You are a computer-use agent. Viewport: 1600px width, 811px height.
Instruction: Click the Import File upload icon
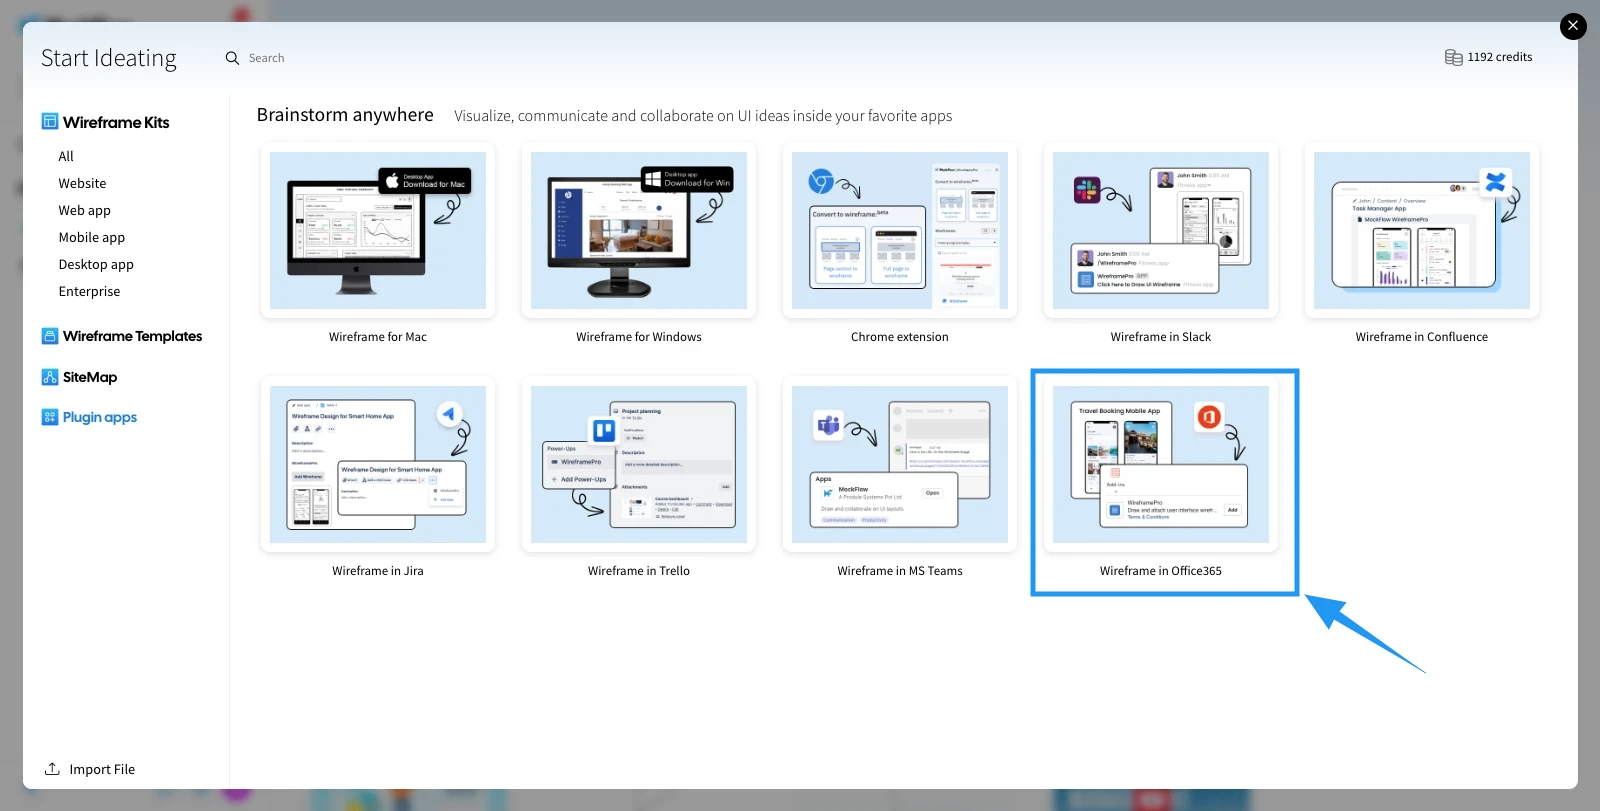52,769
